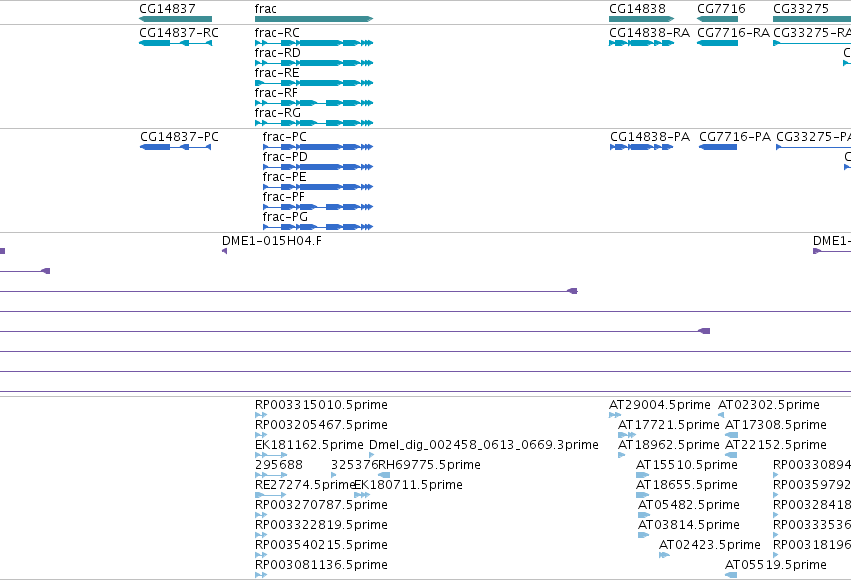Select the CG14838-PA protein glyph
Viewport: 851px width, 580px height.
pos(642,147)
